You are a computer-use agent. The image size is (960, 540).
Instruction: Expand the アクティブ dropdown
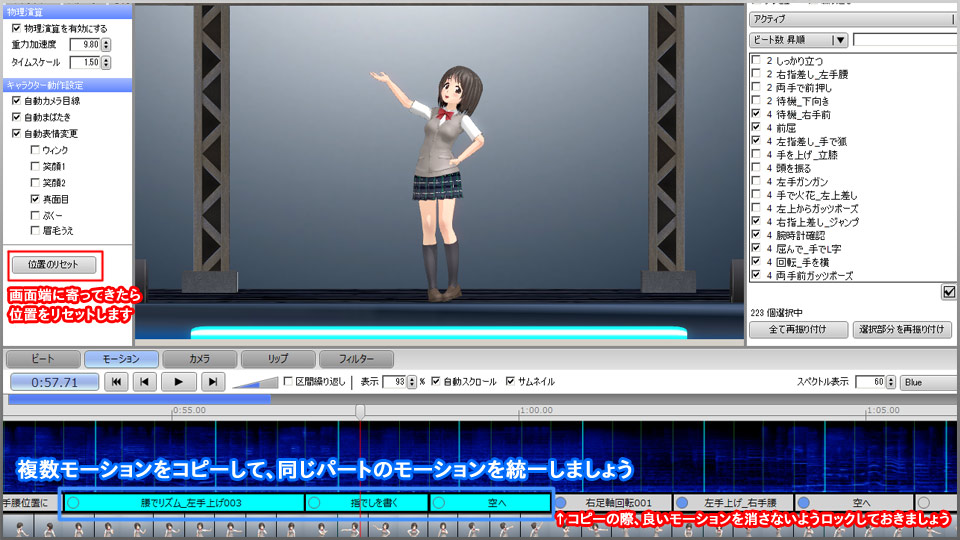point(850,18)
